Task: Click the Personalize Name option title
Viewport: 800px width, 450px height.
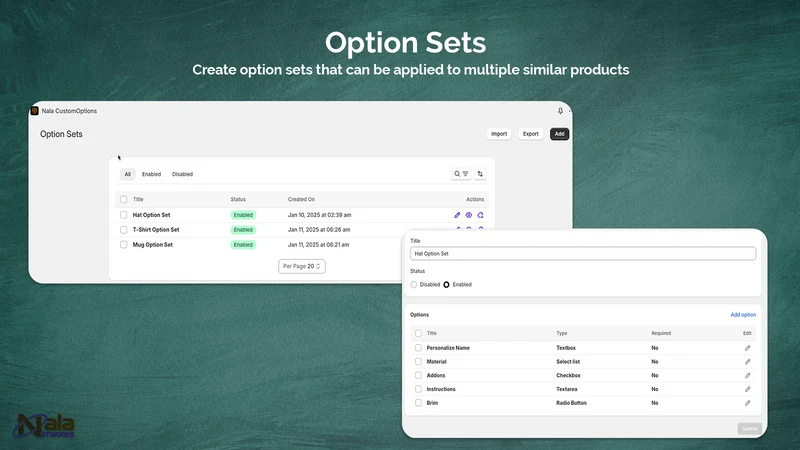Action: point(448,348)
